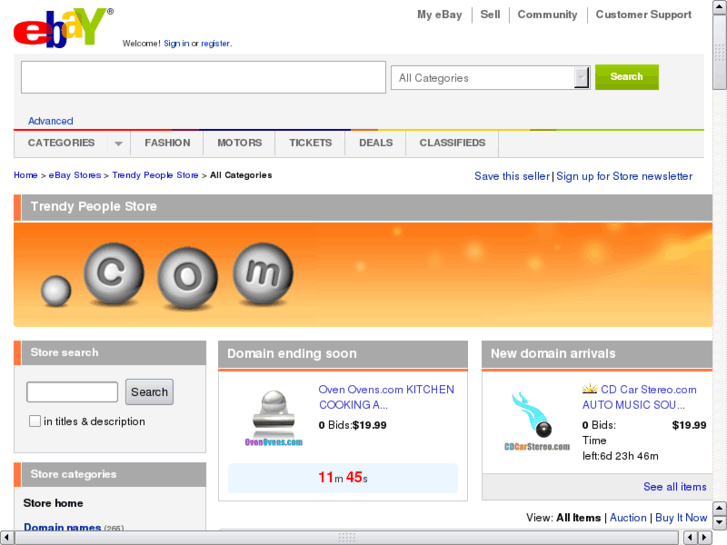The height and width of the screenshot is (545, 727).
Task: Click the vertical page scrollbar thumb
Action: tap(720, 52)
